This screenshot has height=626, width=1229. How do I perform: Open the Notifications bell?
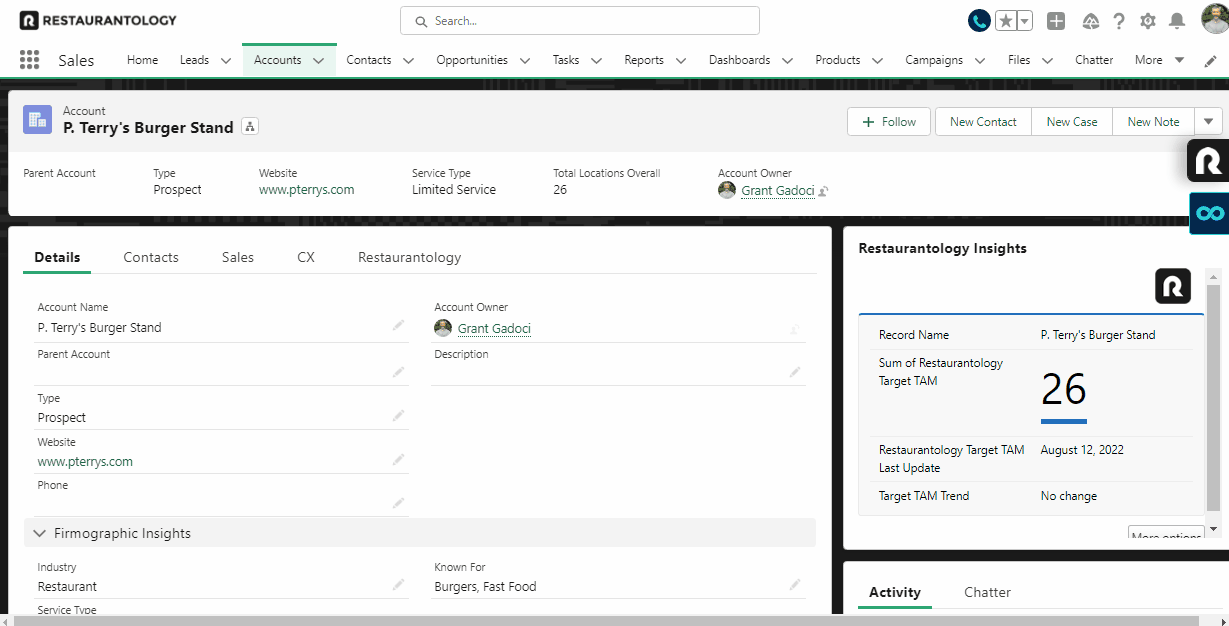(1177, 21)
